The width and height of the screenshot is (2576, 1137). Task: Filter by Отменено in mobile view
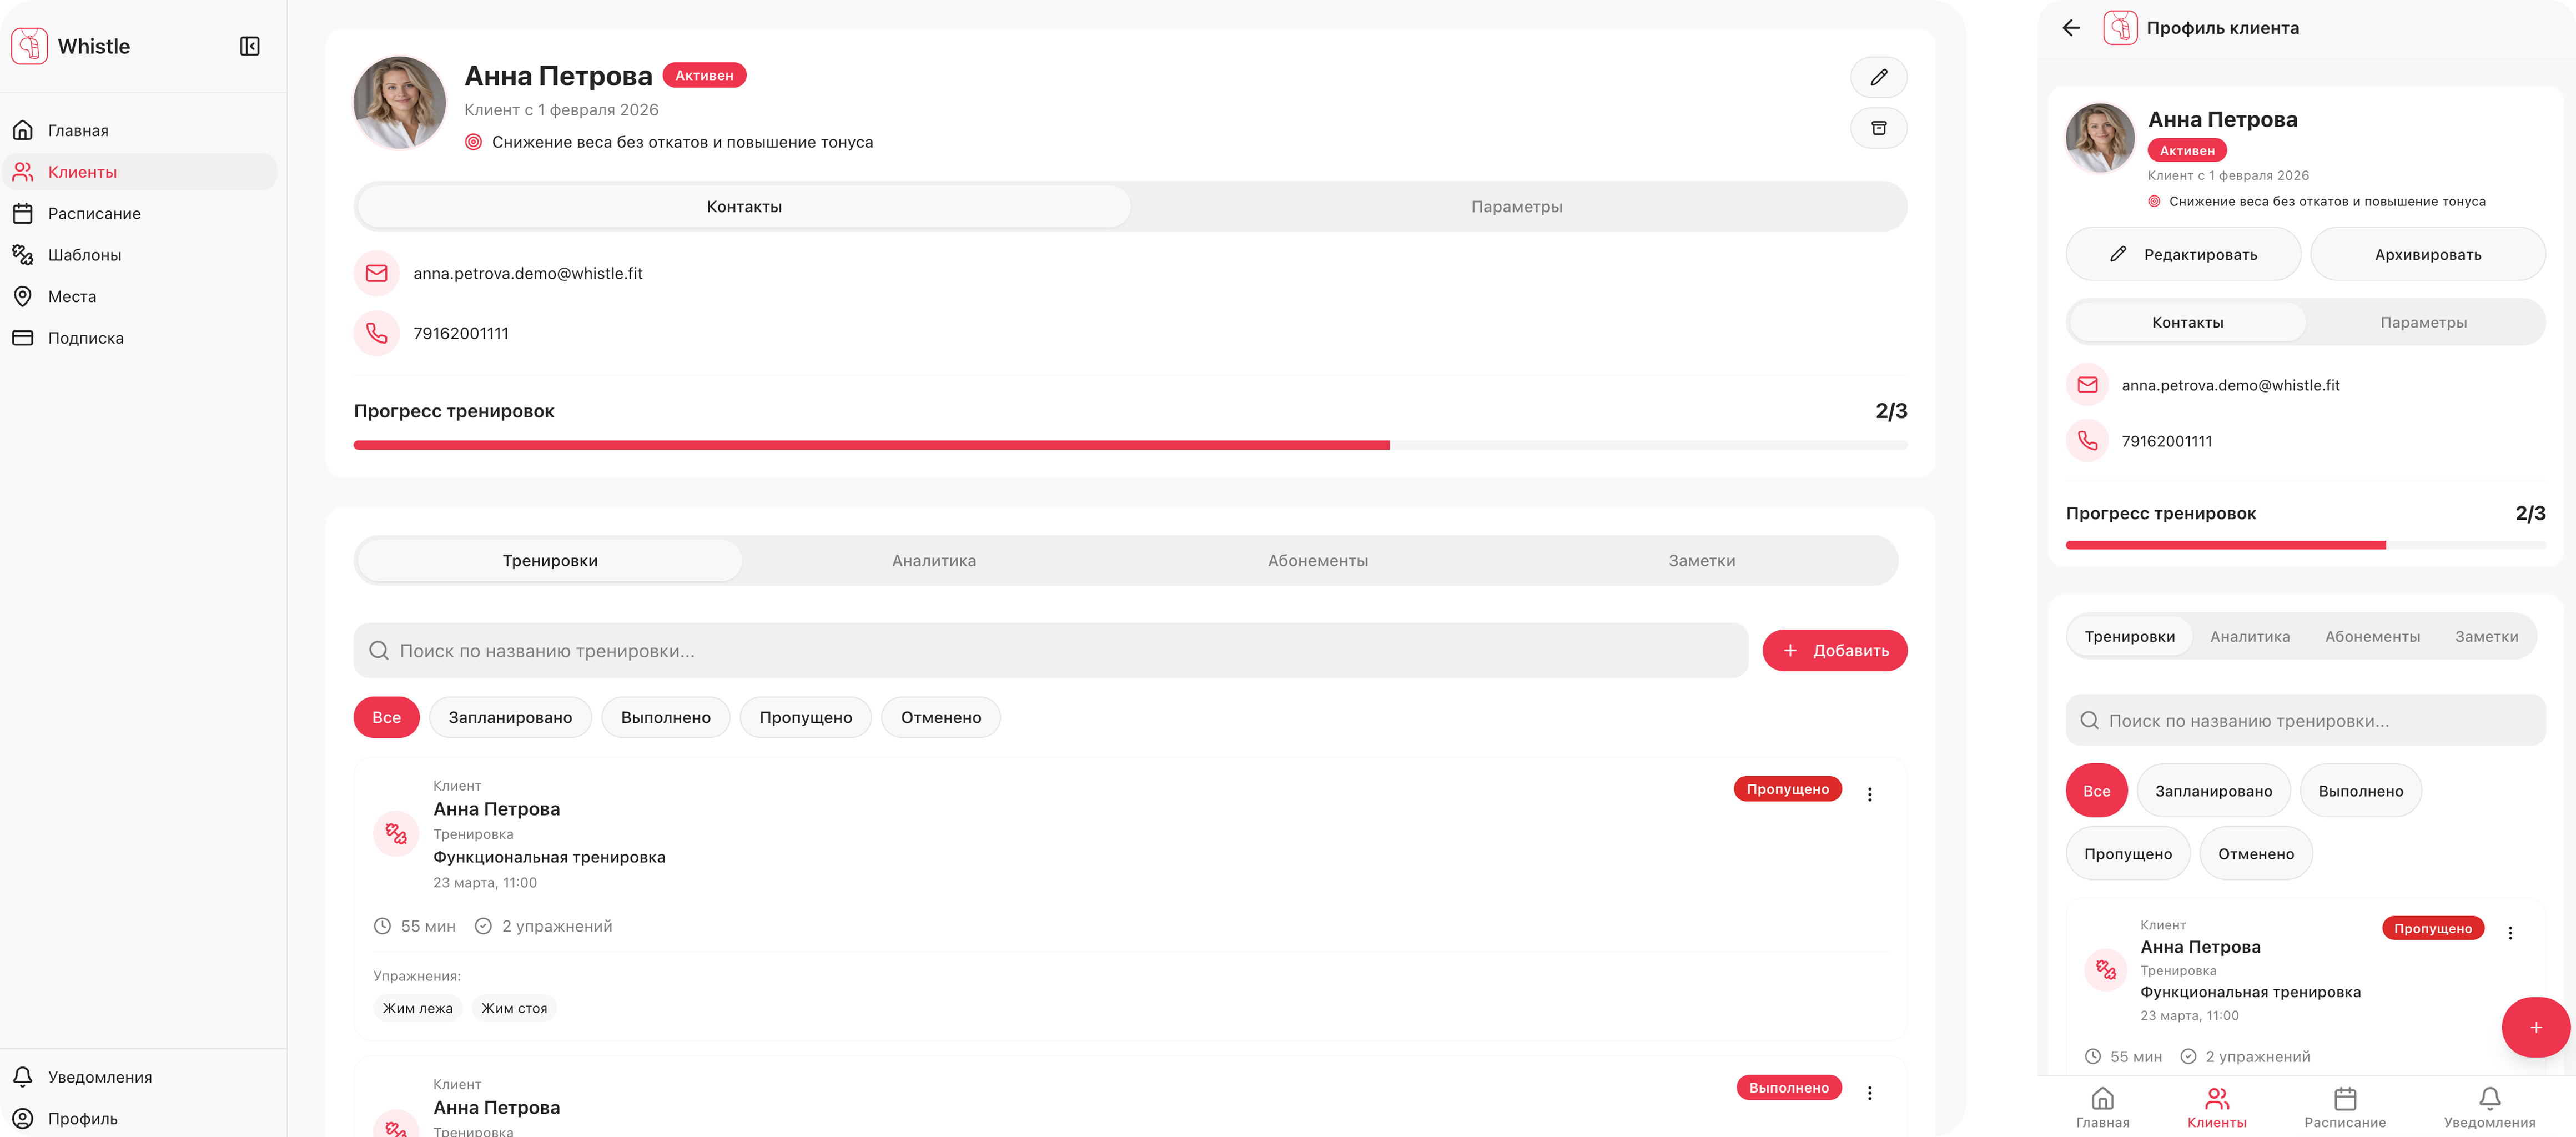(x=2256, y=854)
